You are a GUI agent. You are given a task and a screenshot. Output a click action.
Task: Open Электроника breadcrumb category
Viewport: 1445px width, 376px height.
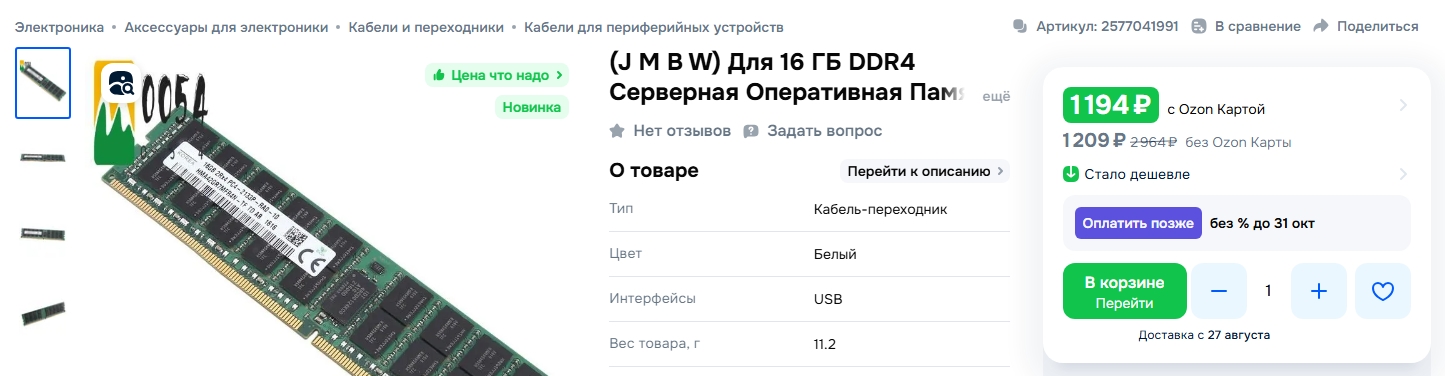pos(60,27)
